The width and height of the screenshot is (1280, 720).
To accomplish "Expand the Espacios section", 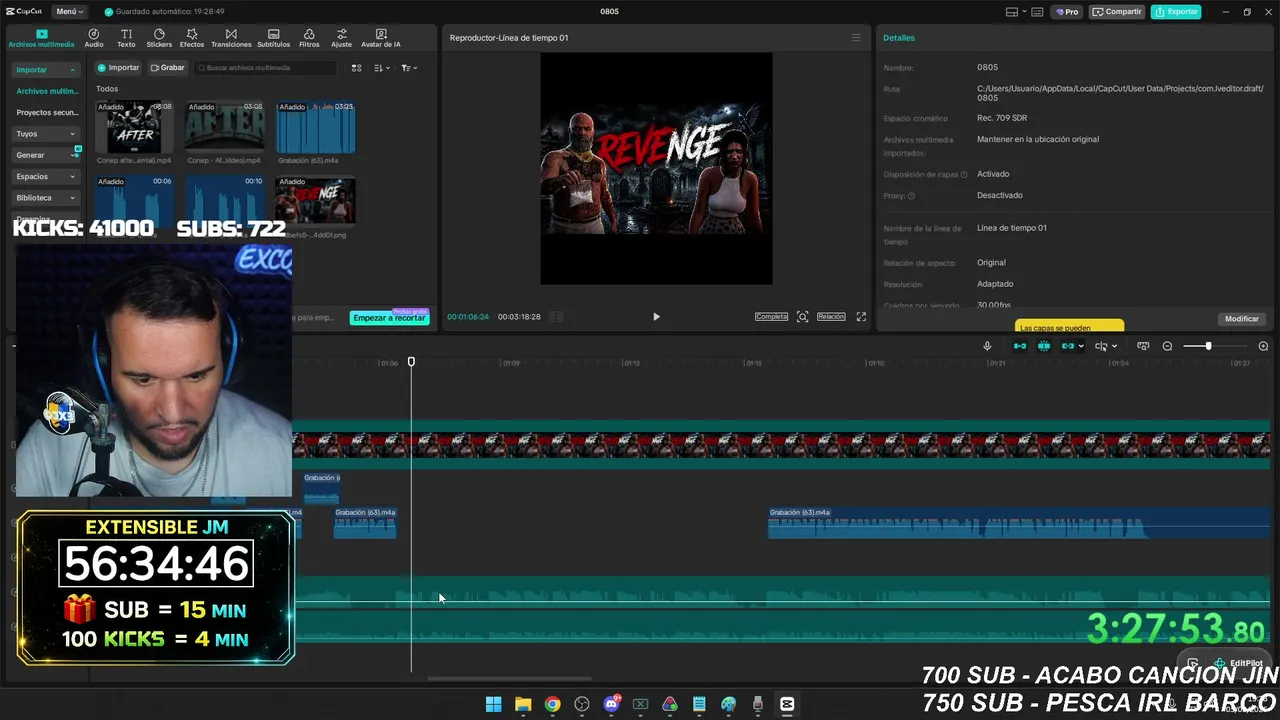I will 45,177.
